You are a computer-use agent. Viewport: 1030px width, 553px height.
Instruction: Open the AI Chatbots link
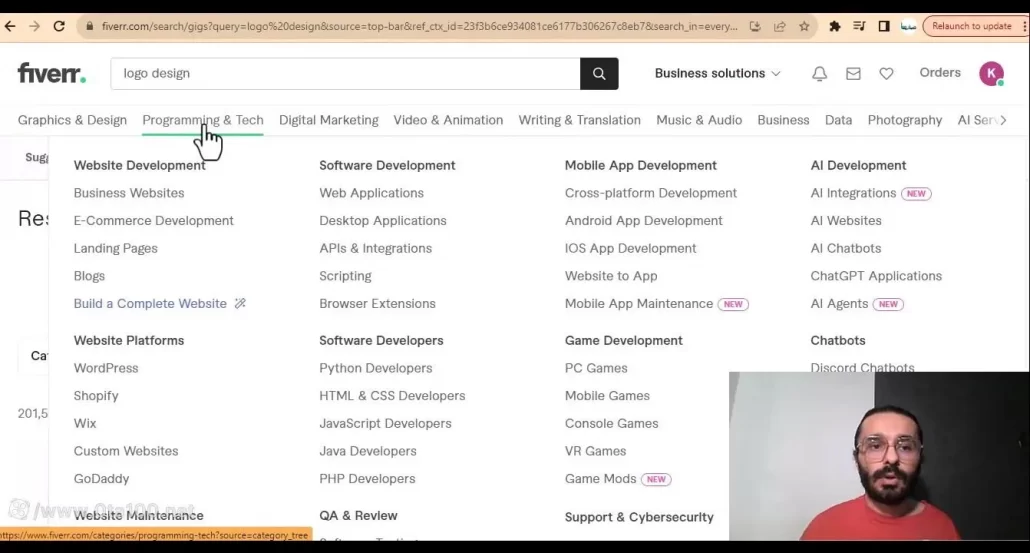click(845, 248)
